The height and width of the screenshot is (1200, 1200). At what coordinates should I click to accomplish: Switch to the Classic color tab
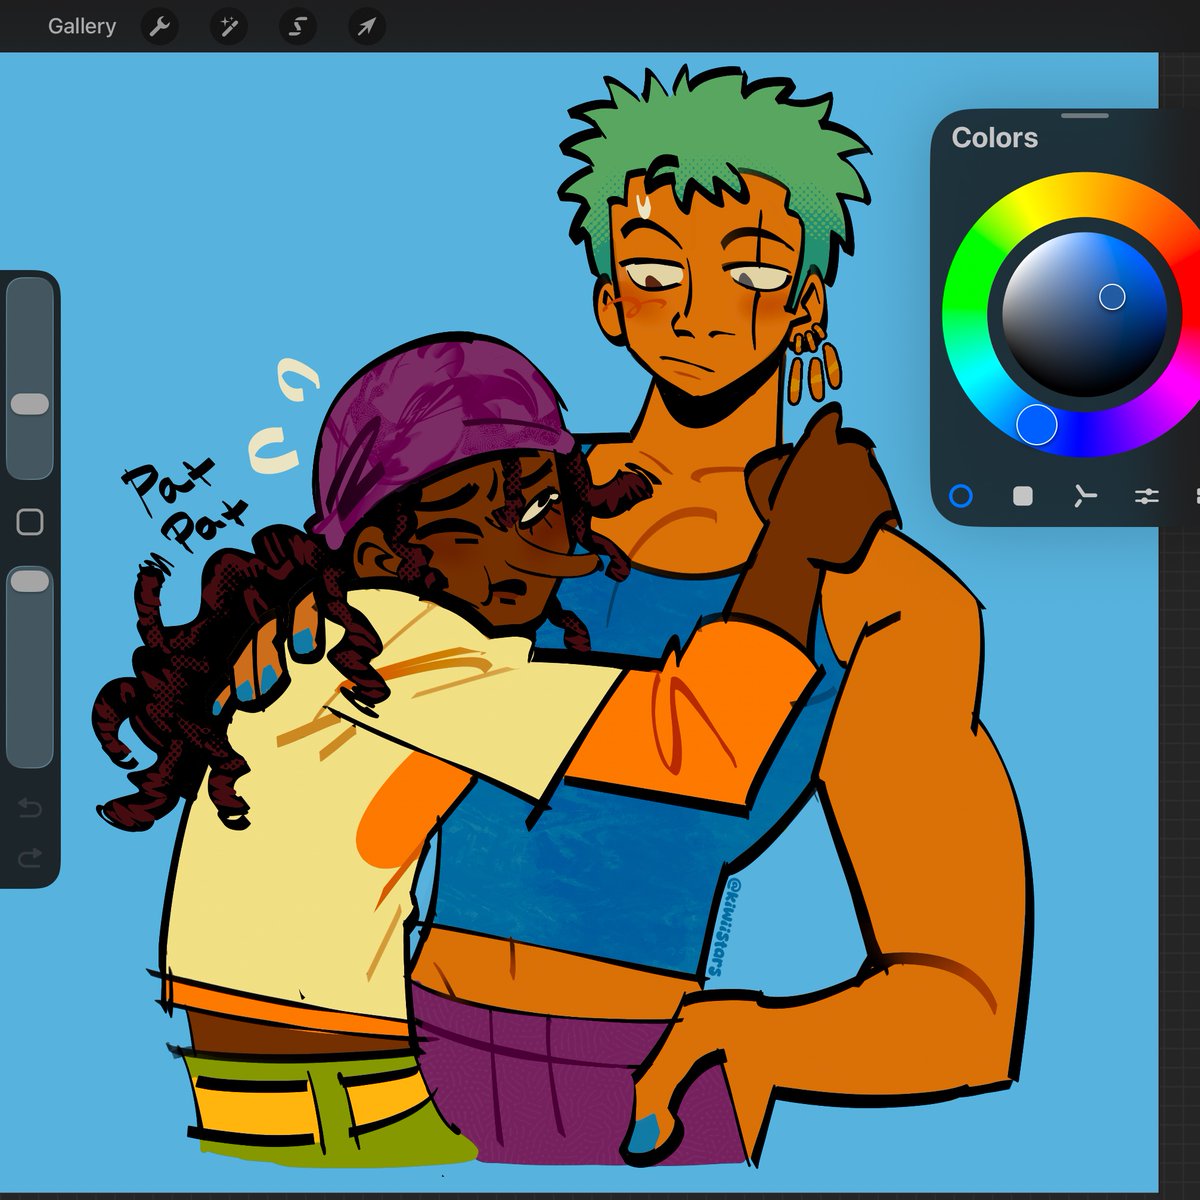(1023, 496)
